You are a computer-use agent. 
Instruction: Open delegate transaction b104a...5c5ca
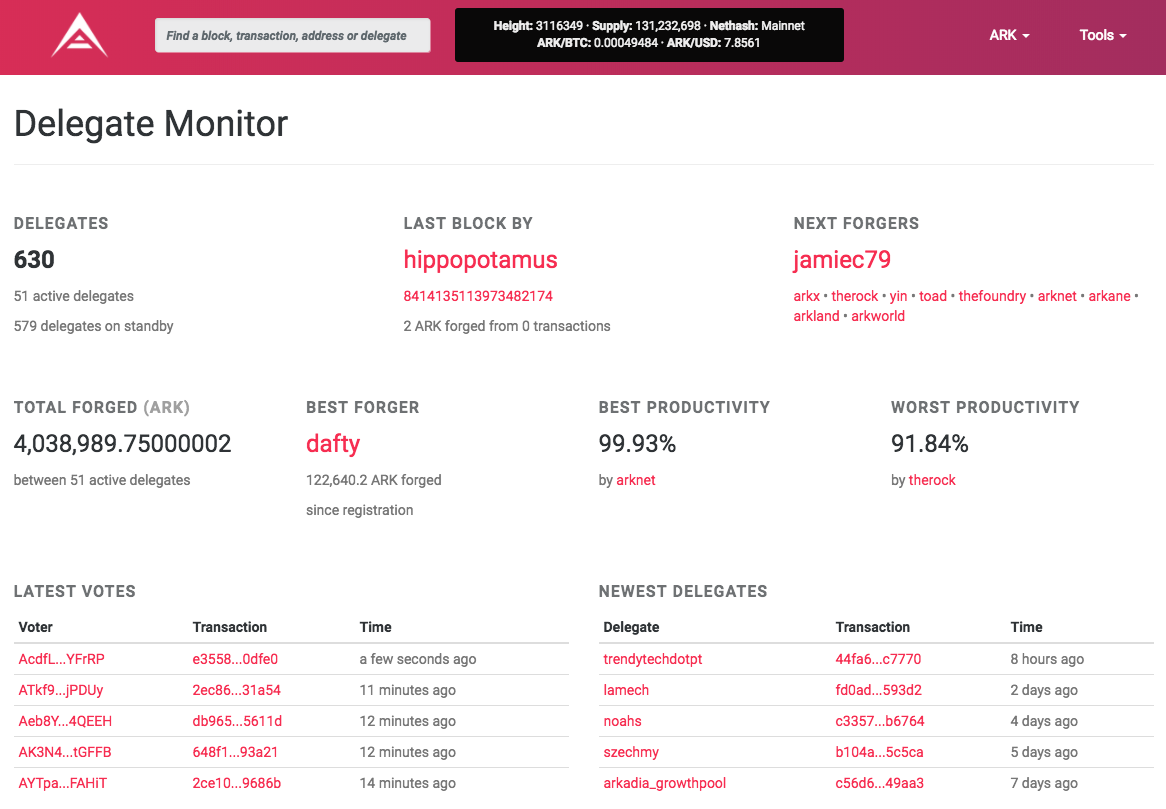click(x=879, y=752)
